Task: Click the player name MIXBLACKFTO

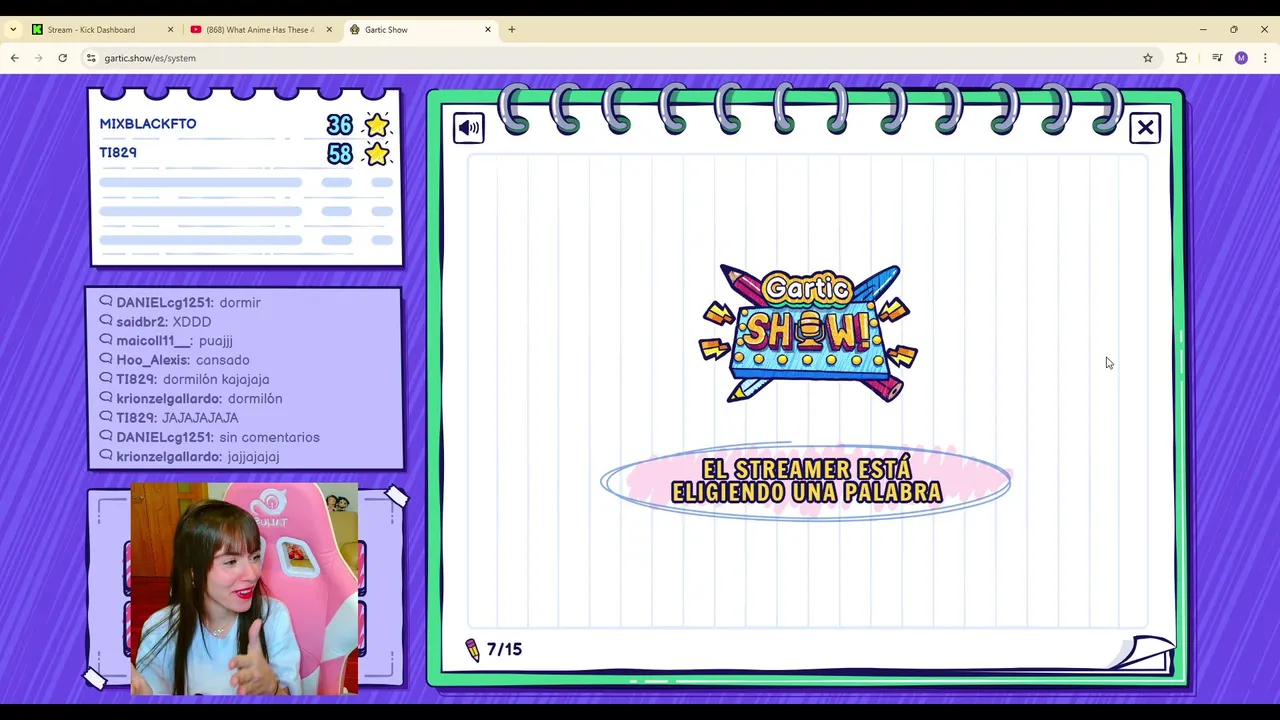Action: point(148,124)
